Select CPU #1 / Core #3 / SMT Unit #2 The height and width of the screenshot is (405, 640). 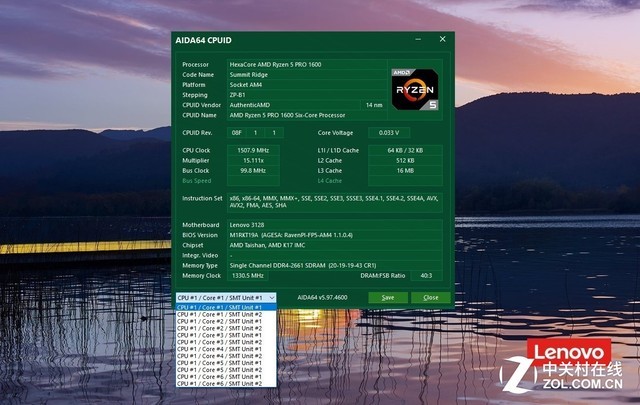click(x=226, y=342)
